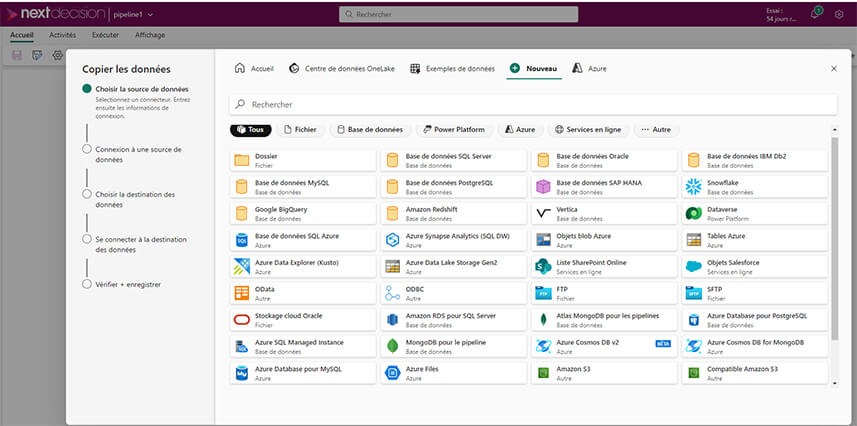Choose the FTP connector icon
The width and height of the screenshot is (857, 426).
click(543, 293)
